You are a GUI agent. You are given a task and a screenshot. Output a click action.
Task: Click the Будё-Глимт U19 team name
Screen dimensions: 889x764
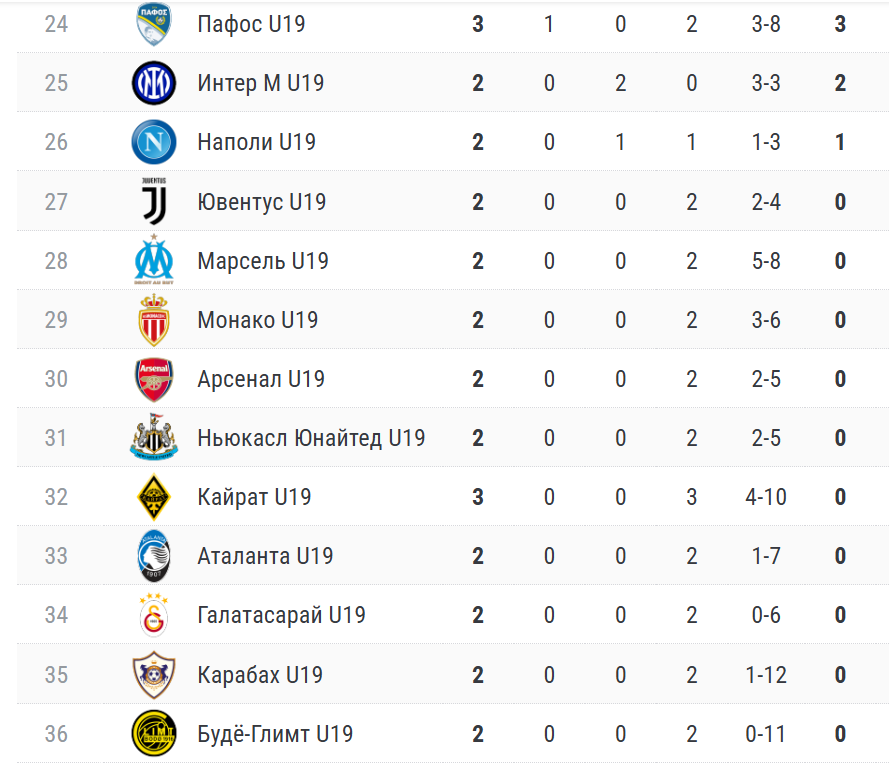[275, 734]
